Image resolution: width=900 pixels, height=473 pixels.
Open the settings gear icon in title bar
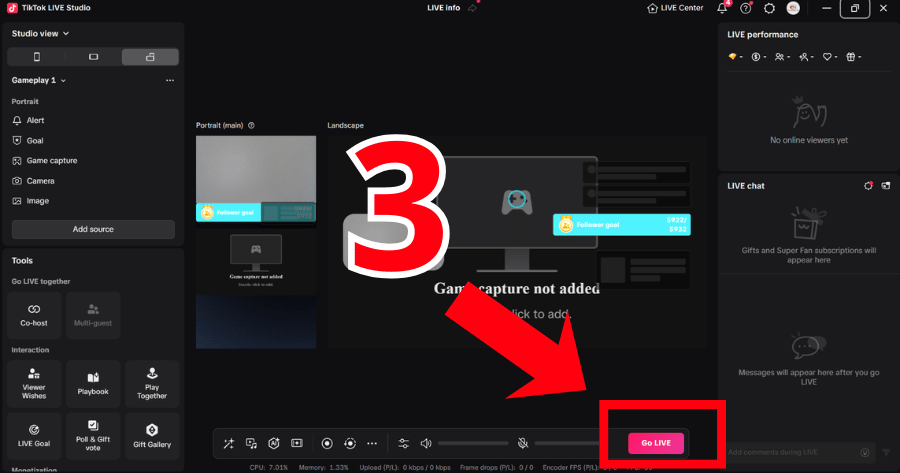click(x=769, y=8)
